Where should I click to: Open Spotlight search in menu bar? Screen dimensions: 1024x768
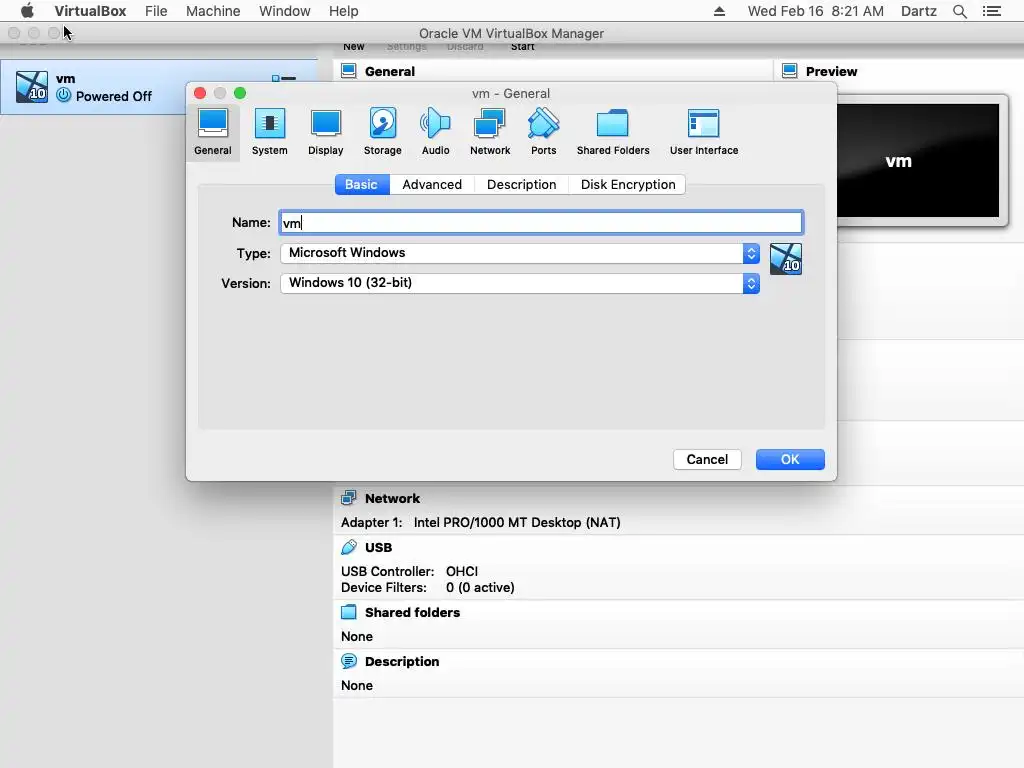coord(959,11)
